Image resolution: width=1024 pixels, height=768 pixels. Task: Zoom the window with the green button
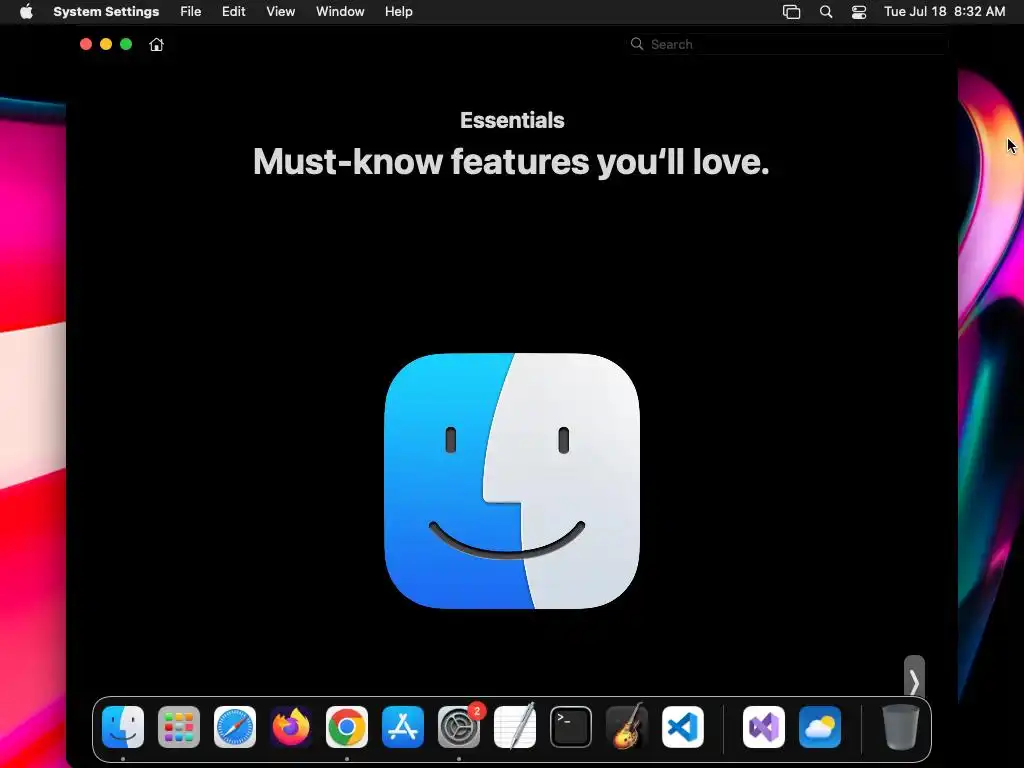(126, 44)
